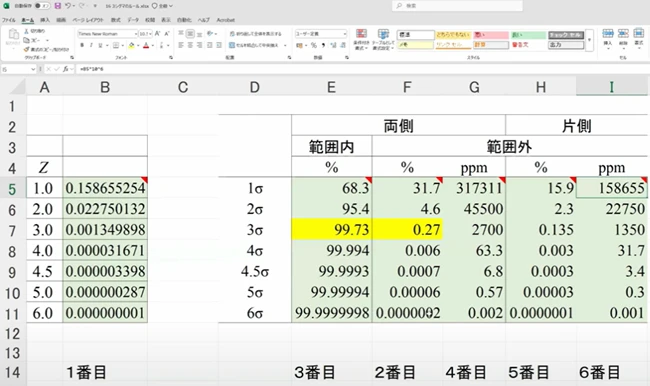The height and width of the screenshot is (386, 650).
Task: Click the Center alignment icon
Action: coord(190,45)
